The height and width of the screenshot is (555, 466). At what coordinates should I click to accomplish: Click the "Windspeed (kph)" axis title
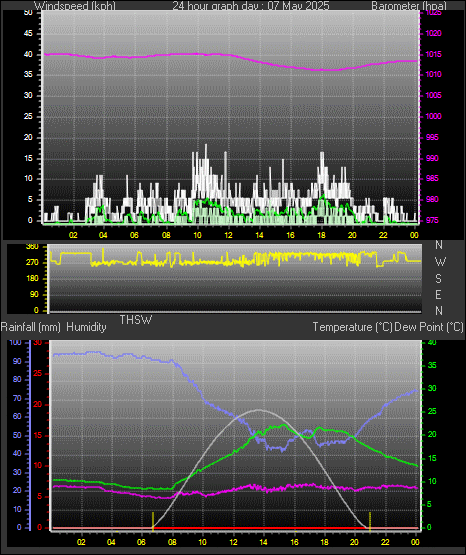click(x=75, y=5)
